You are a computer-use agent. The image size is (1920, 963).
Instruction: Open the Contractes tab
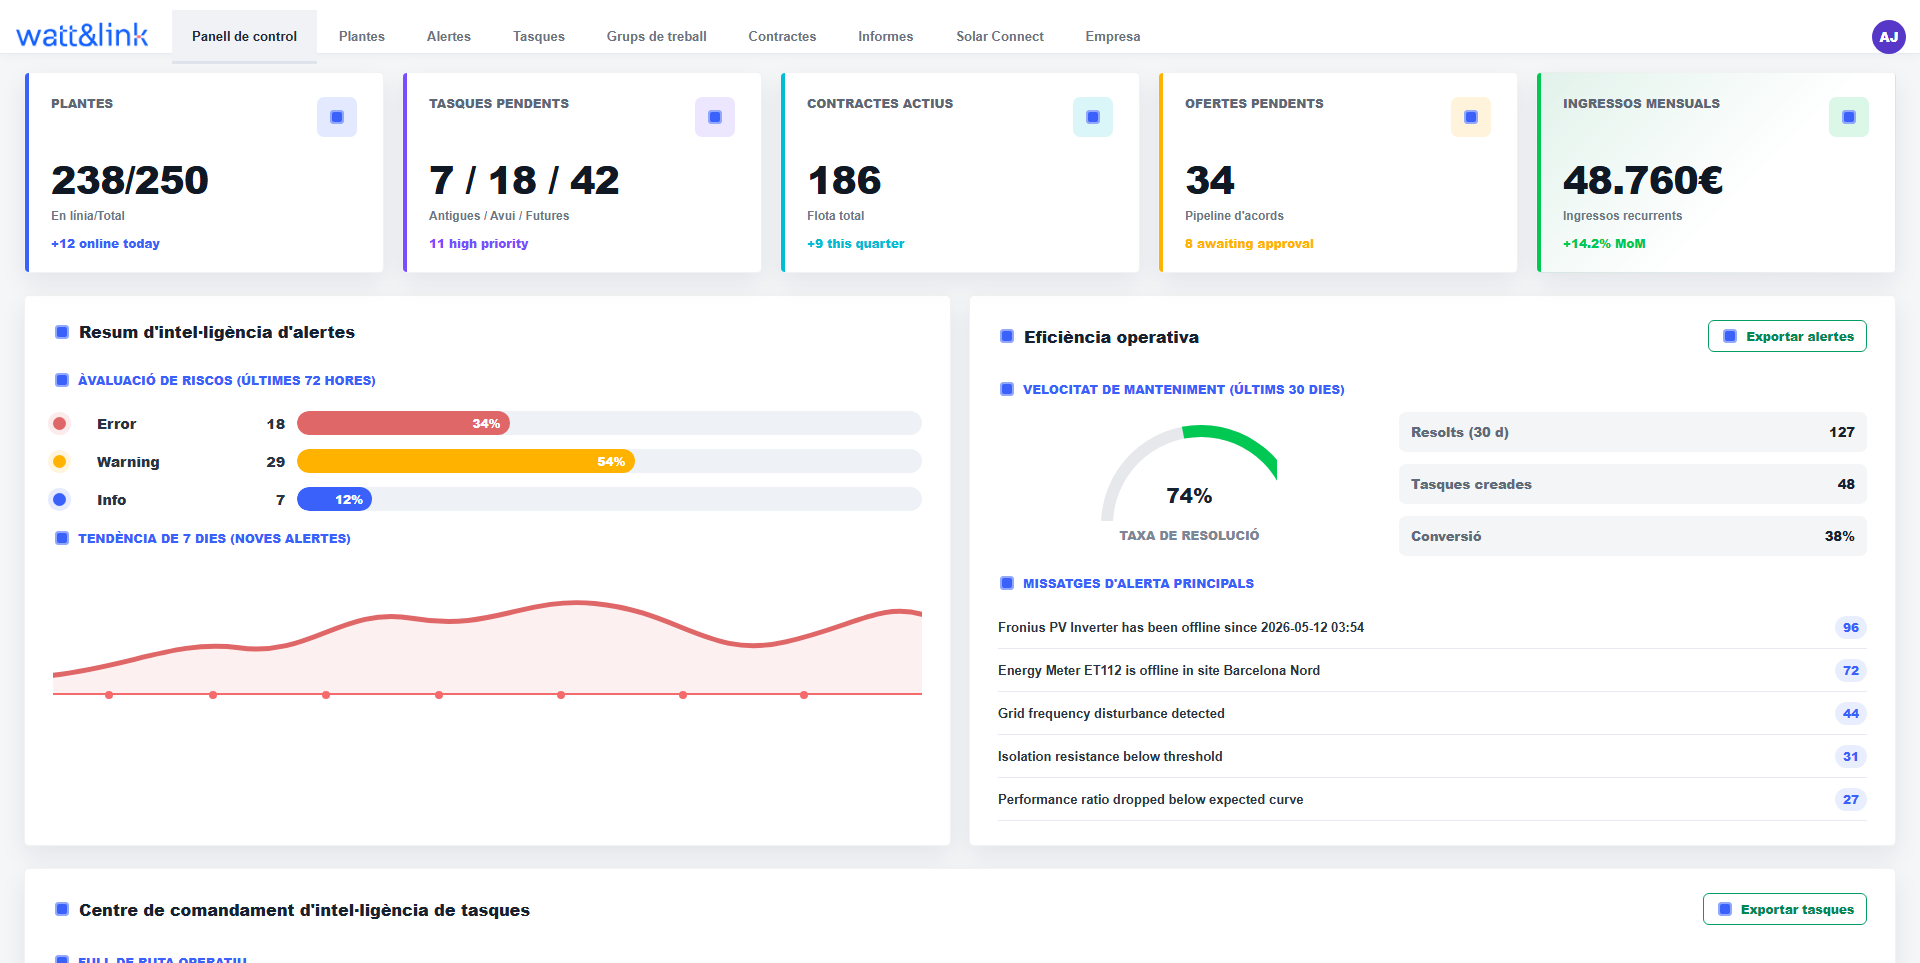click(782, 36)
